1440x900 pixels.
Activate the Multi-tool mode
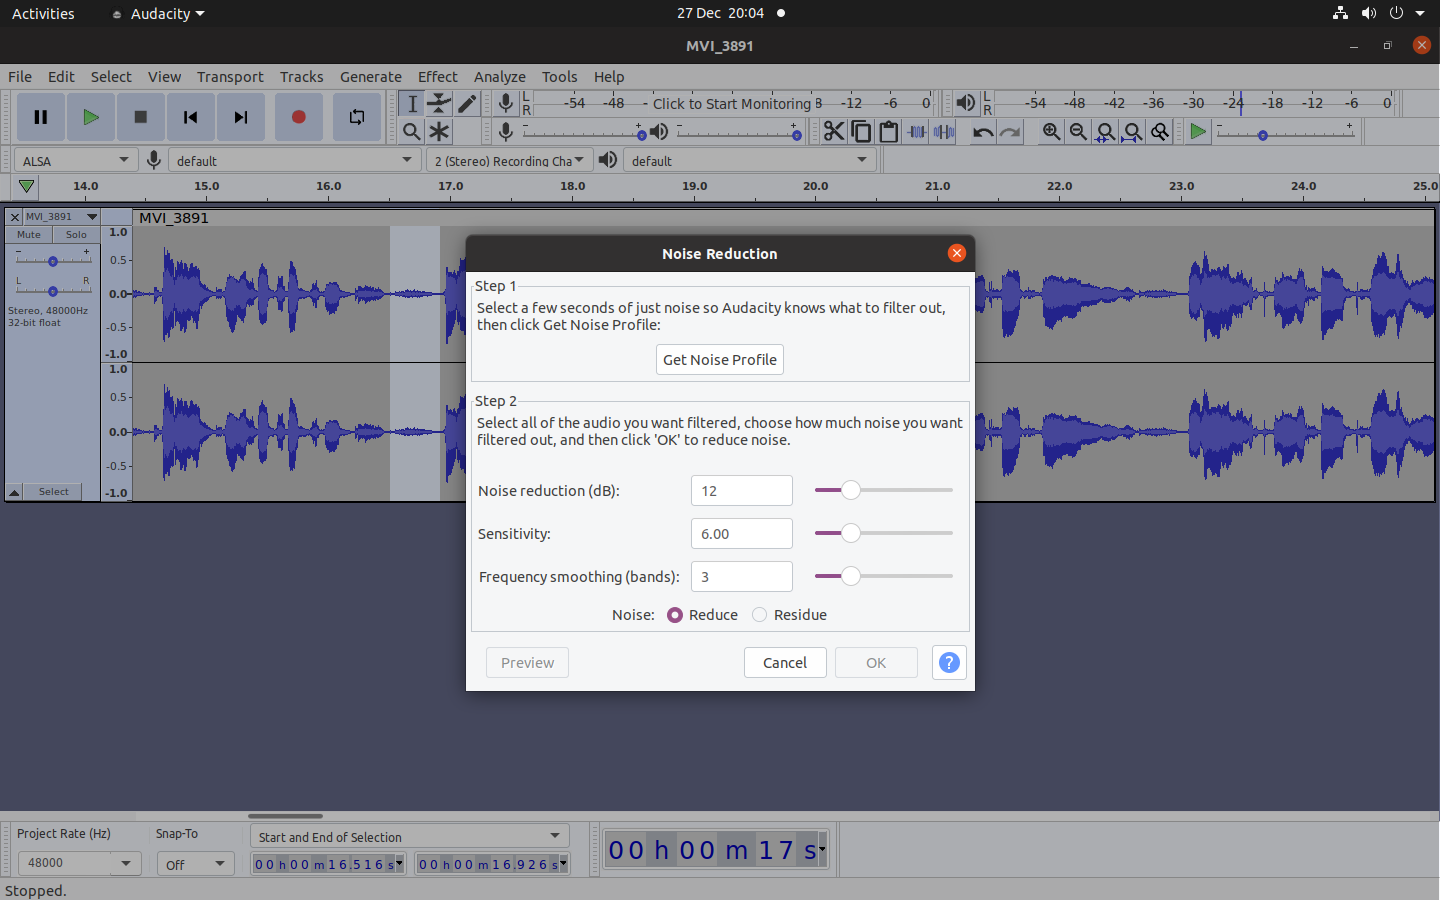coord(439,131)
